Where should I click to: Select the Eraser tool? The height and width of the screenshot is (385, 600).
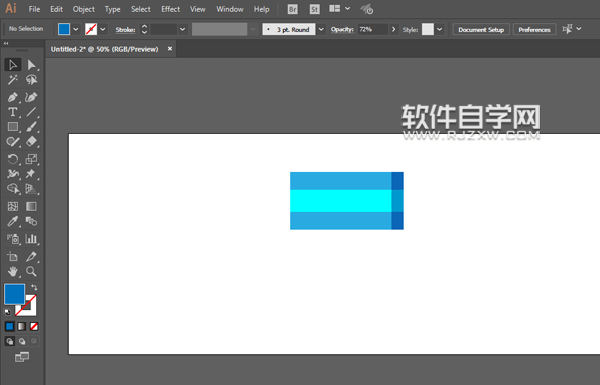point(31,141)
